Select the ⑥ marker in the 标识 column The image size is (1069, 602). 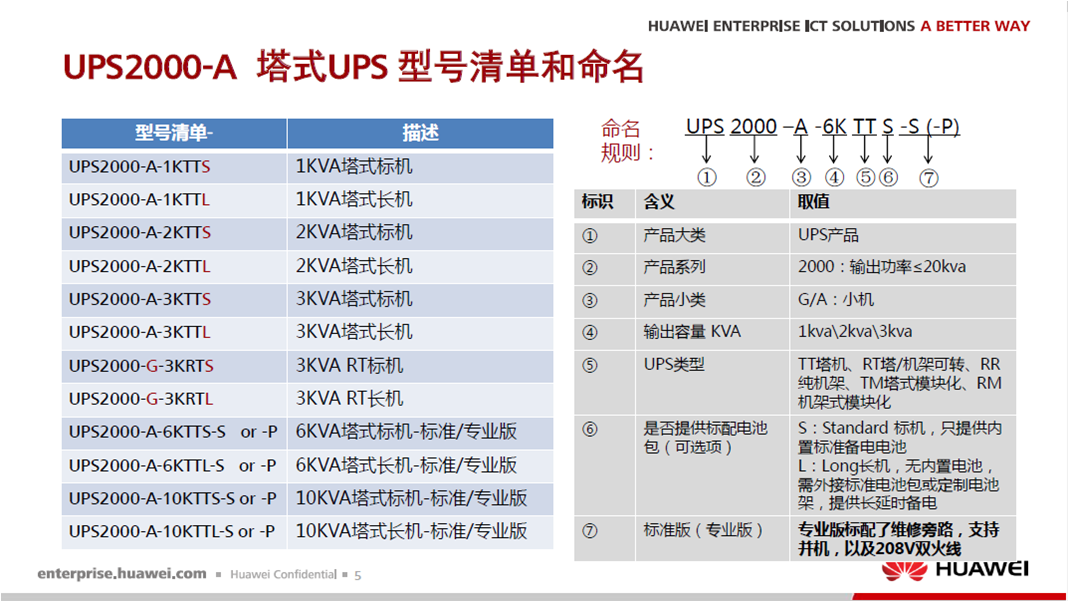tap(589, 429)
